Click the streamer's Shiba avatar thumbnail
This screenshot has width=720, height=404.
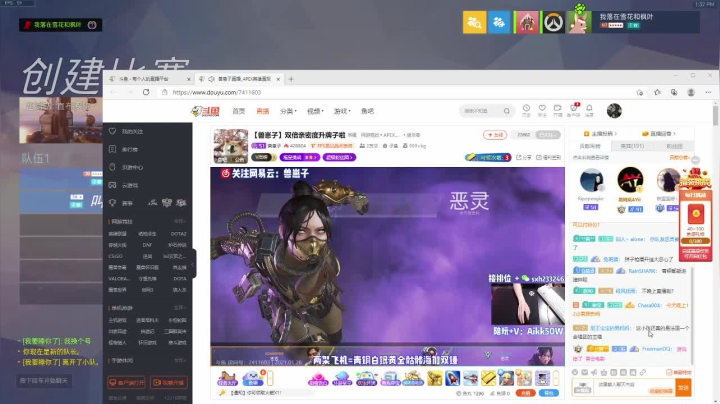click(x=231, y=146)
